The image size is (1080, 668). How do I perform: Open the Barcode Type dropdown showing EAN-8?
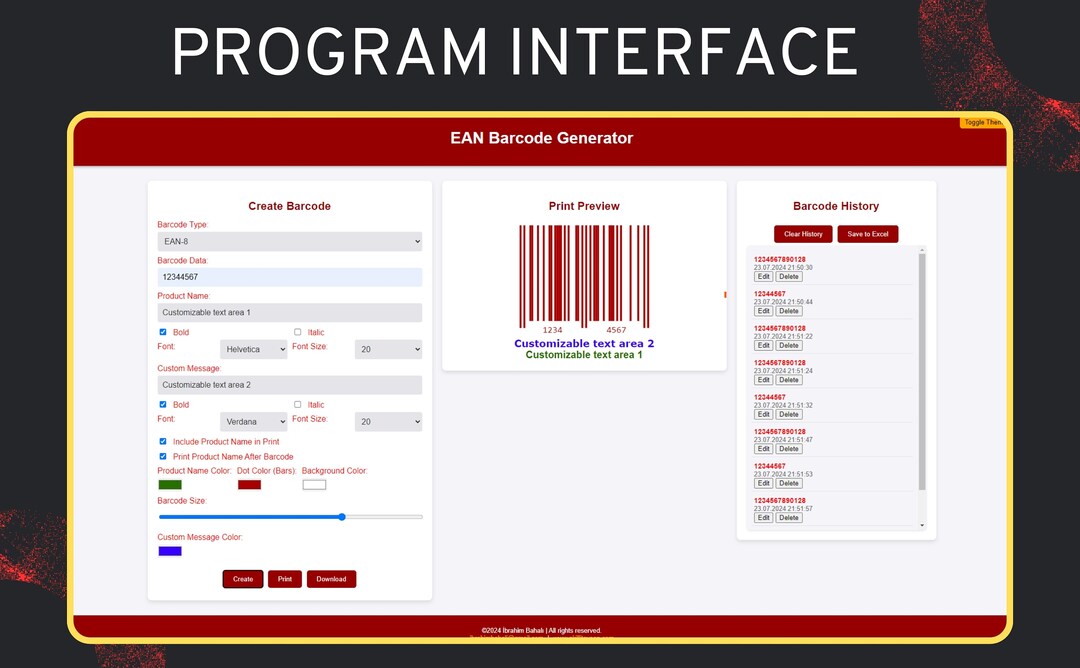(289, 242)
